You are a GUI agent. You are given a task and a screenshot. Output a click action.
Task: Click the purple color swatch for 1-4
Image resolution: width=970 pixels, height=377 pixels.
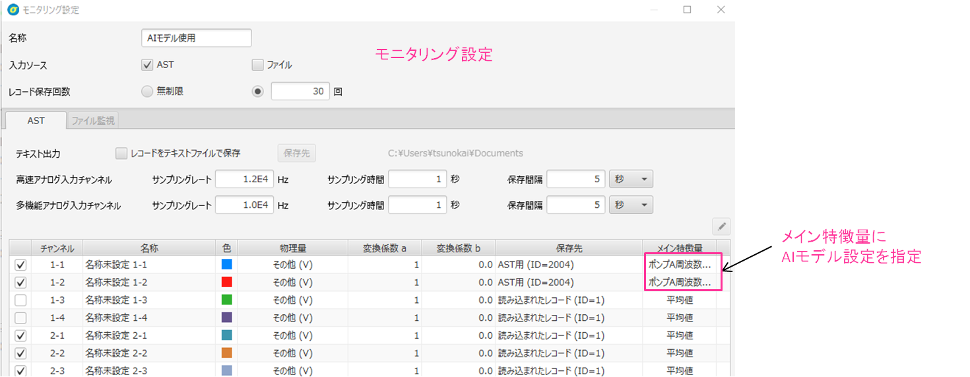point(226,318)
